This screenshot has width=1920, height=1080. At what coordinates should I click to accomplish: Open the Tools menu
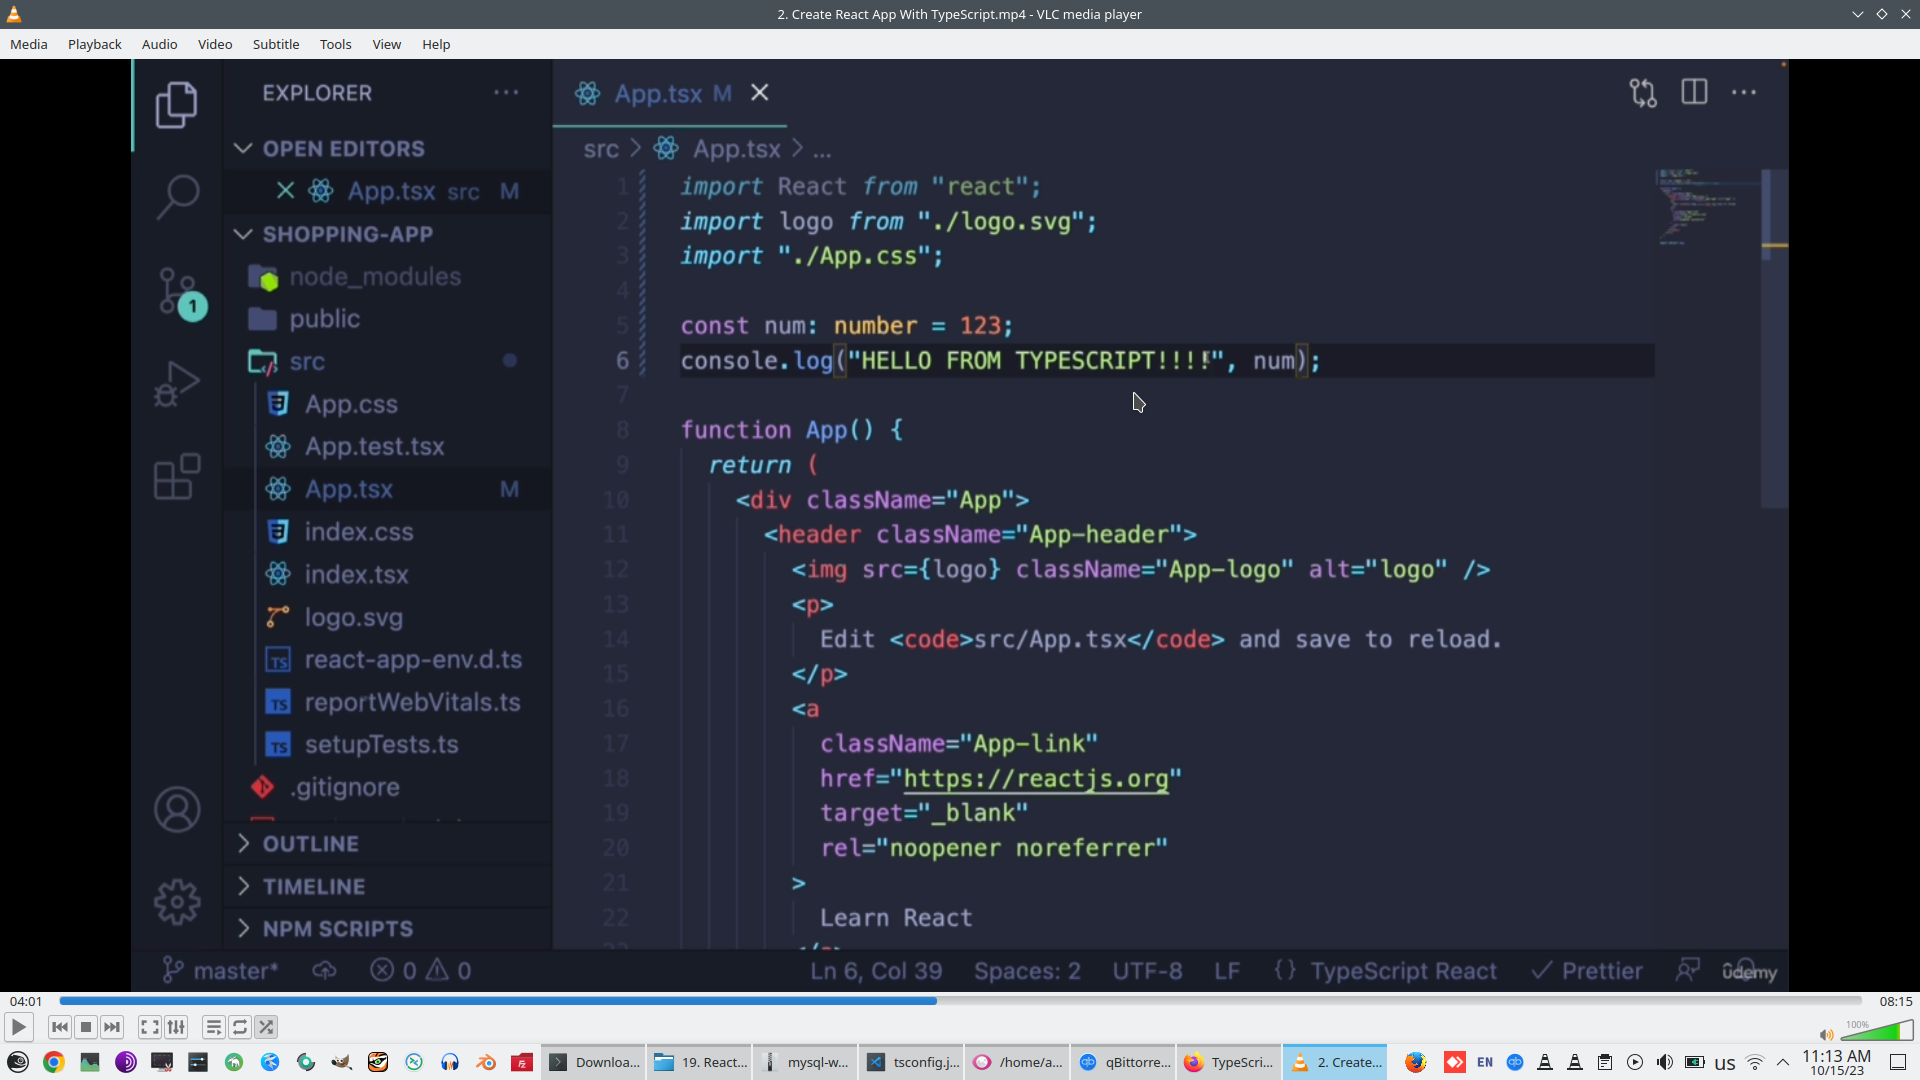click(x=335, y=44)
